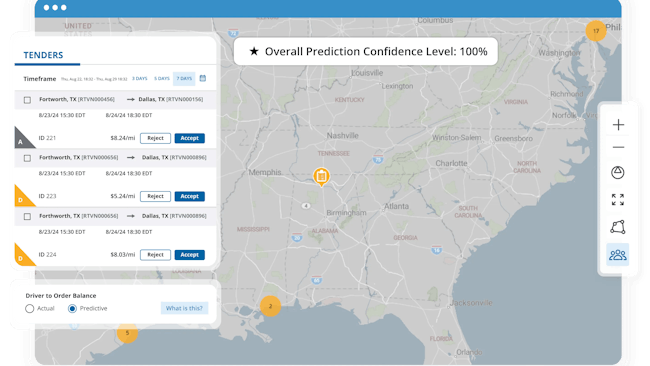This screenshot has height=366, width=650.
Task: Open the orange cluster marker labeled 2
Action: [x=270, y=306]
